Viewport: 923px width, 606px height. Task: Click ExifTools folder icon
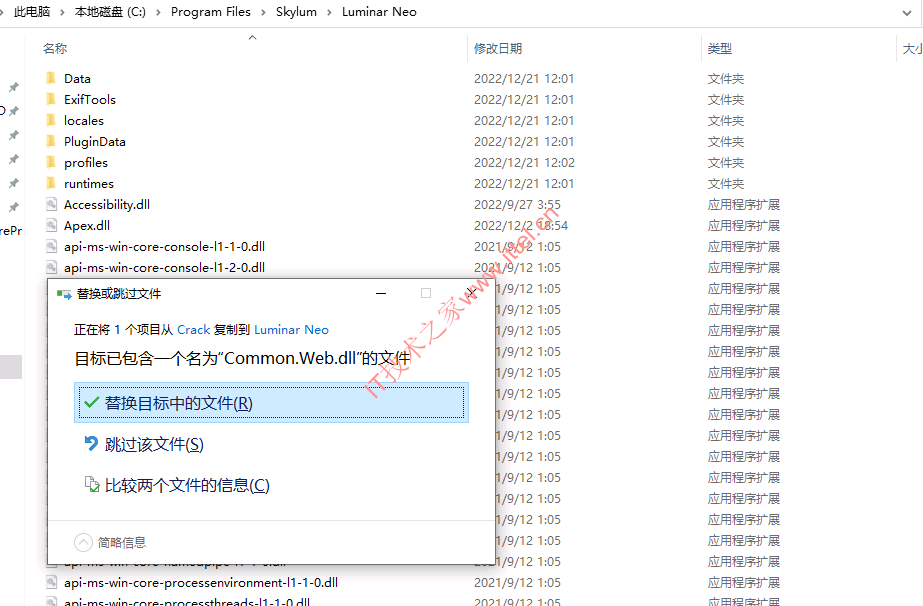pos(51,99)
